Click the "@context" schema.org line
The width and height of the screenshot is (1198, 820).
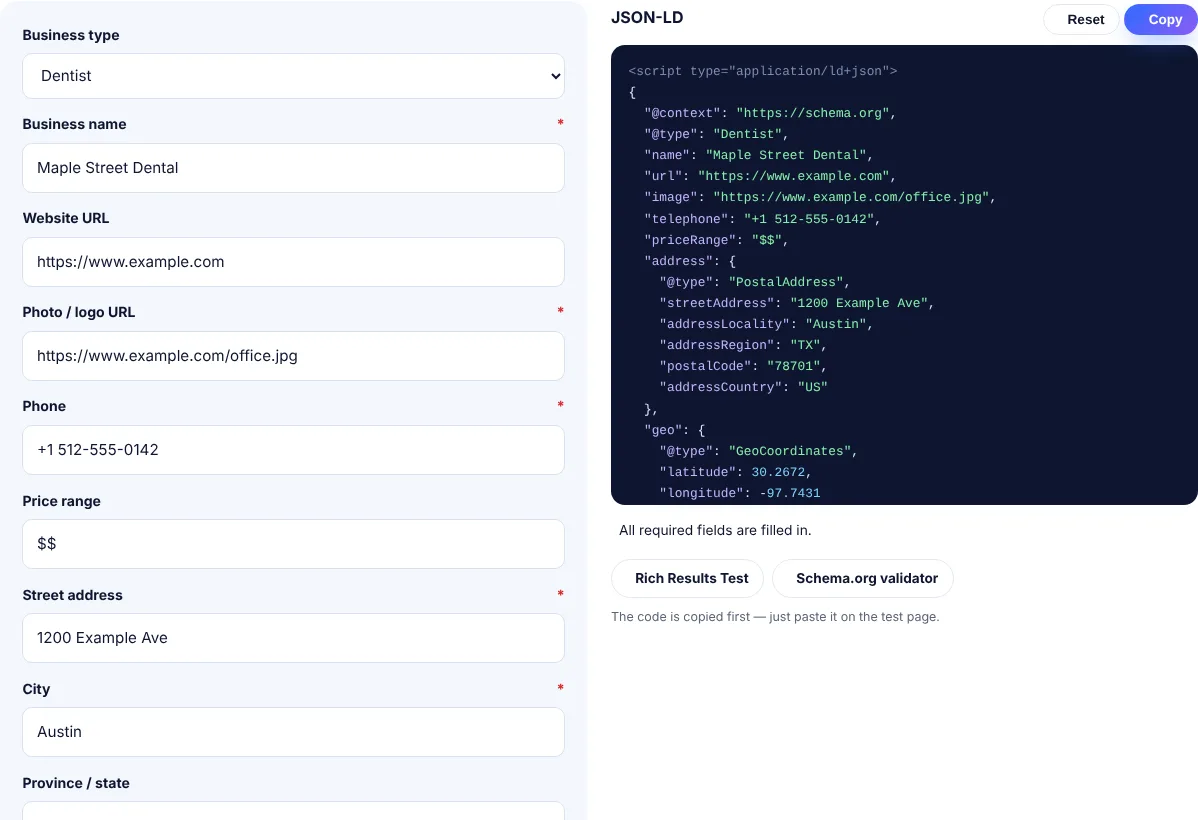click(770, 113)
